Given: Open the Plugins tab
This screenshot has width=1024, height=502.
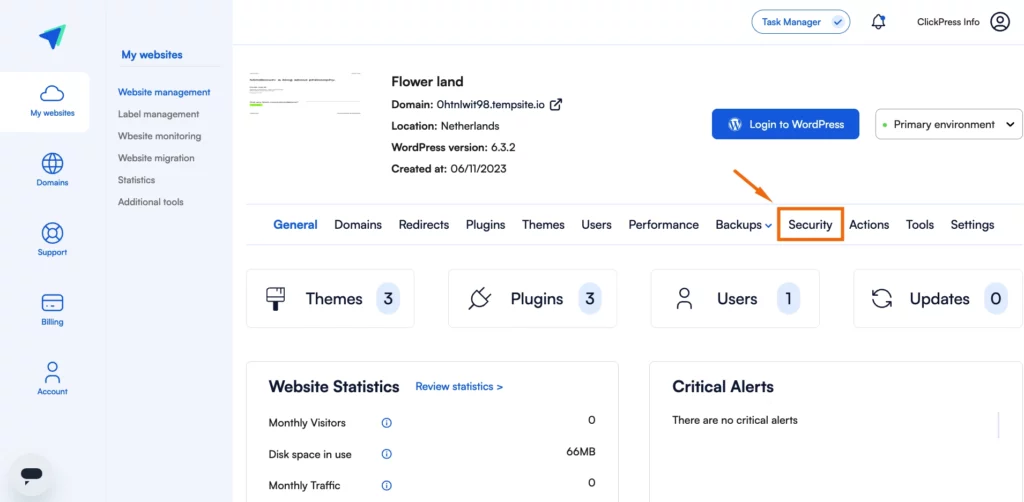Looking at the screenshot, I should point(485,225).
